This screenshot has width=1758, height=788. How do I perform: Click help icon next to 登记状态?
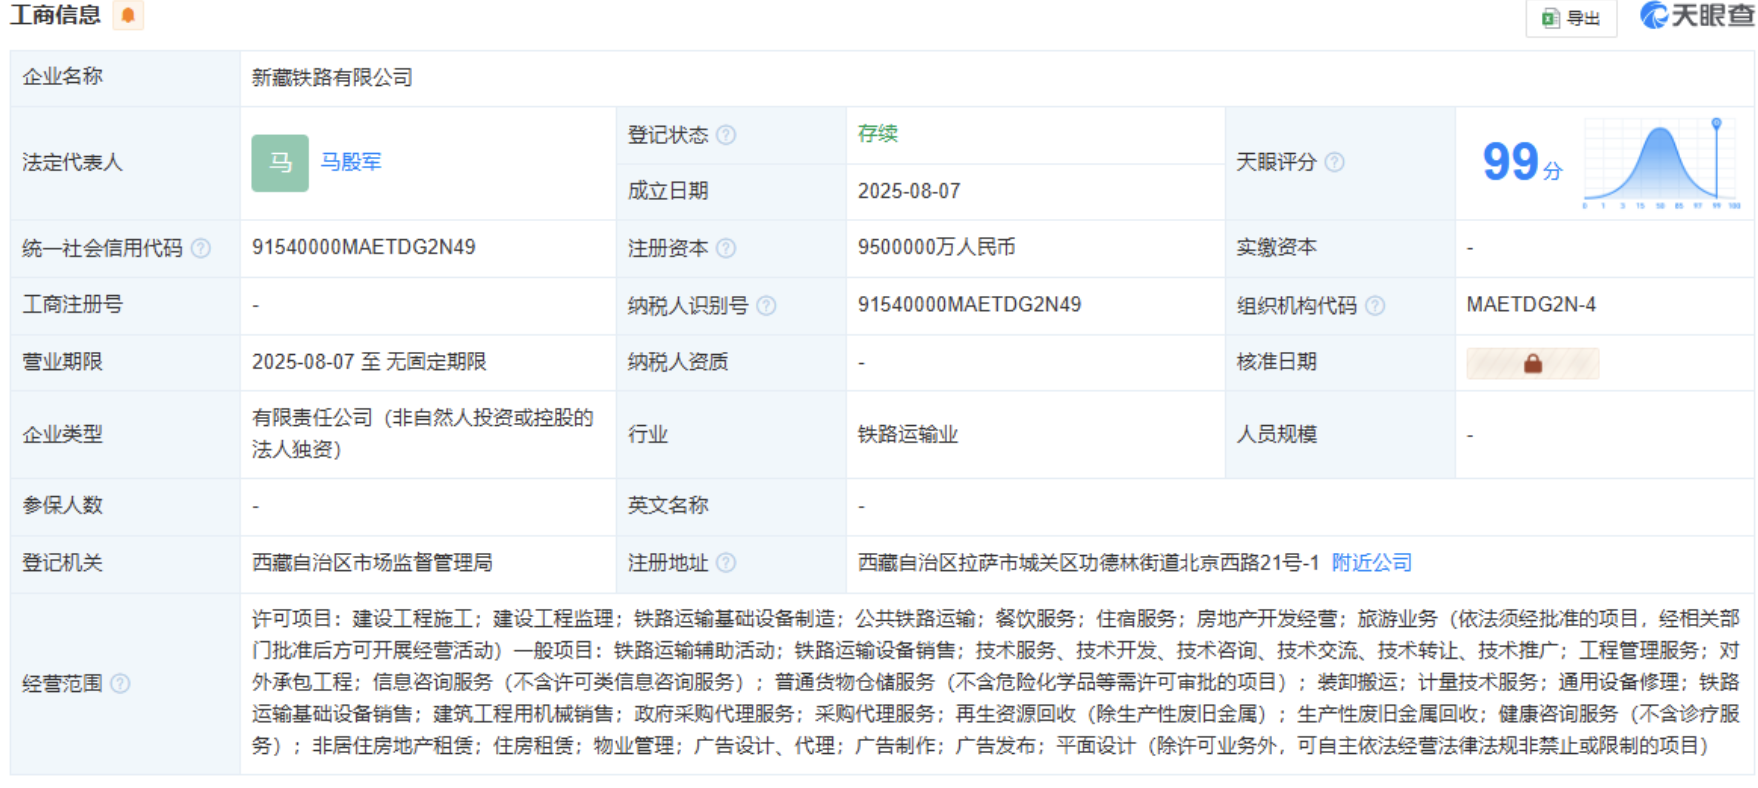(727, 135)
